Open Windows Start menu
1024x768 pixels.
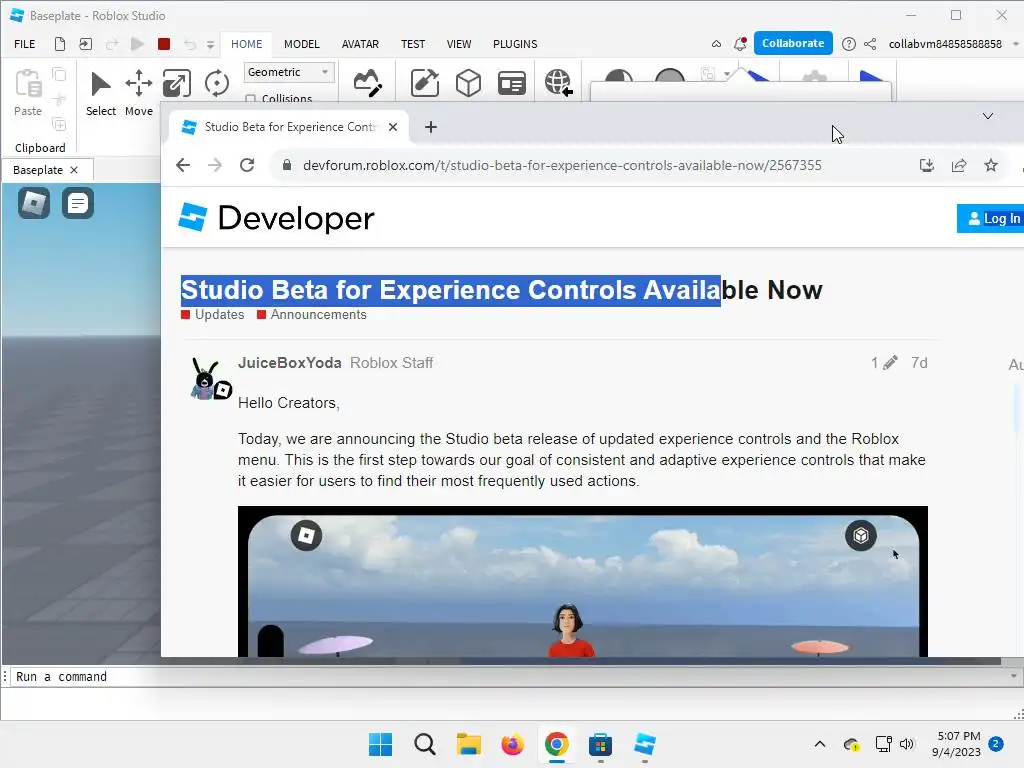coord(380,744)
